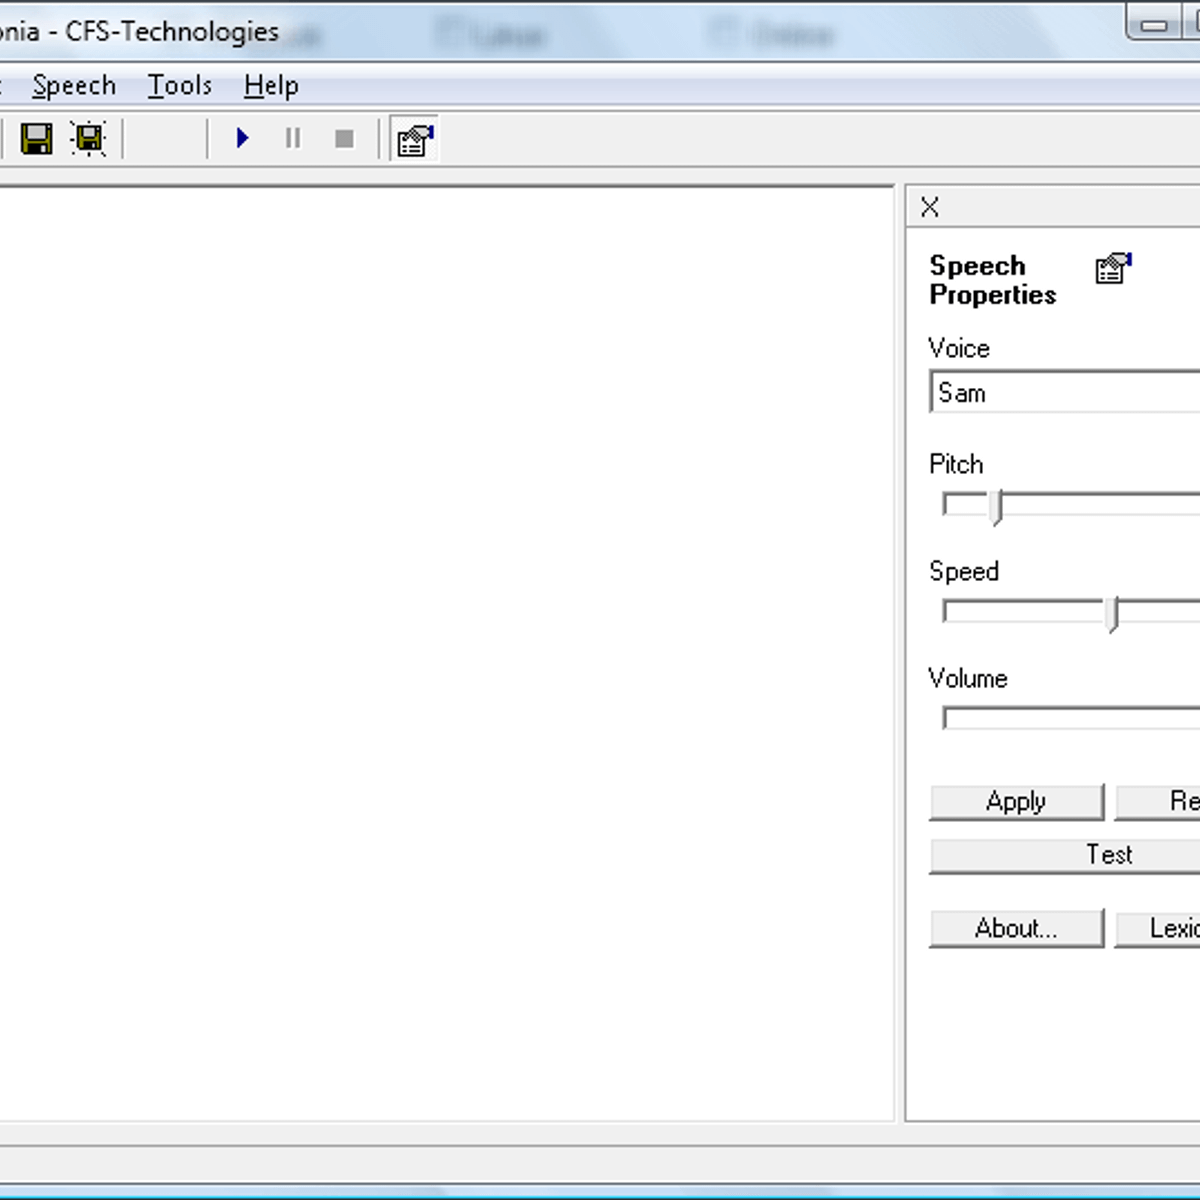1200x1200 pixels.
Task: Click inside the main text editing area
Action: (x=445, y=650)
